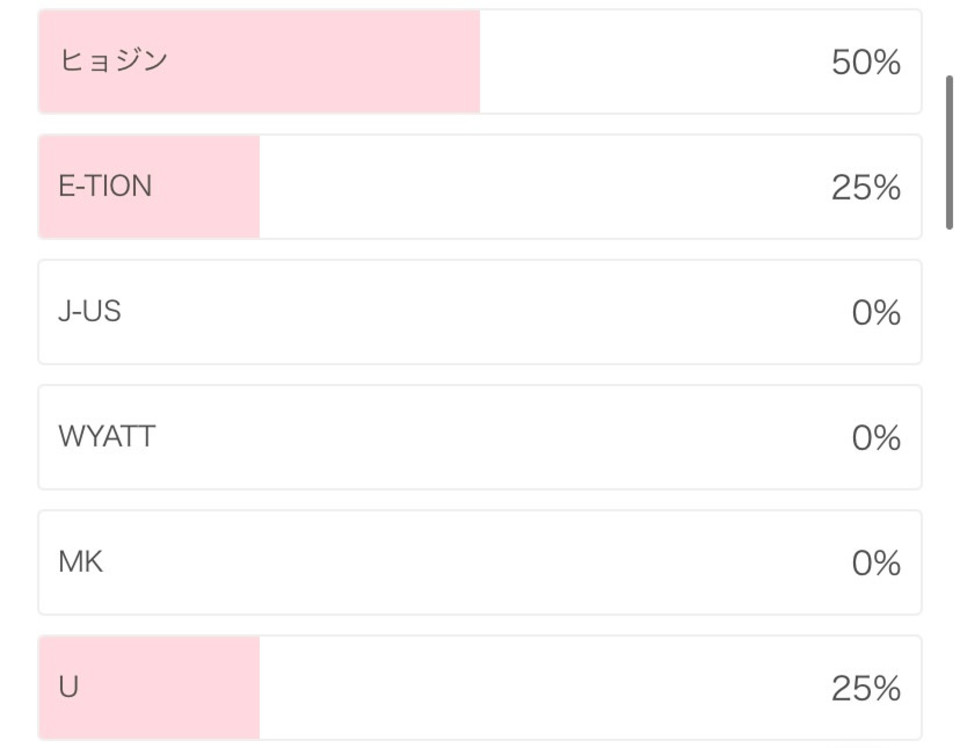
Task: Click the 0% value beside WYATT
Action: point(876,438)
